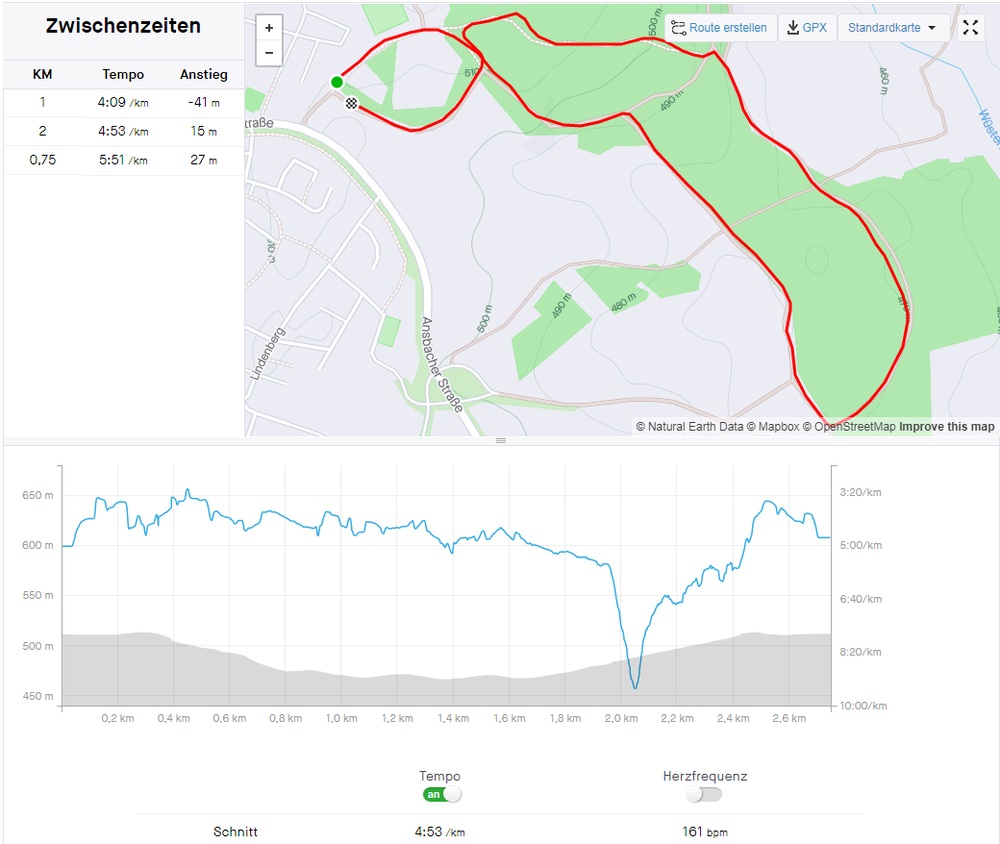Select the kilometer 2 split row

(x=123, y=131)
